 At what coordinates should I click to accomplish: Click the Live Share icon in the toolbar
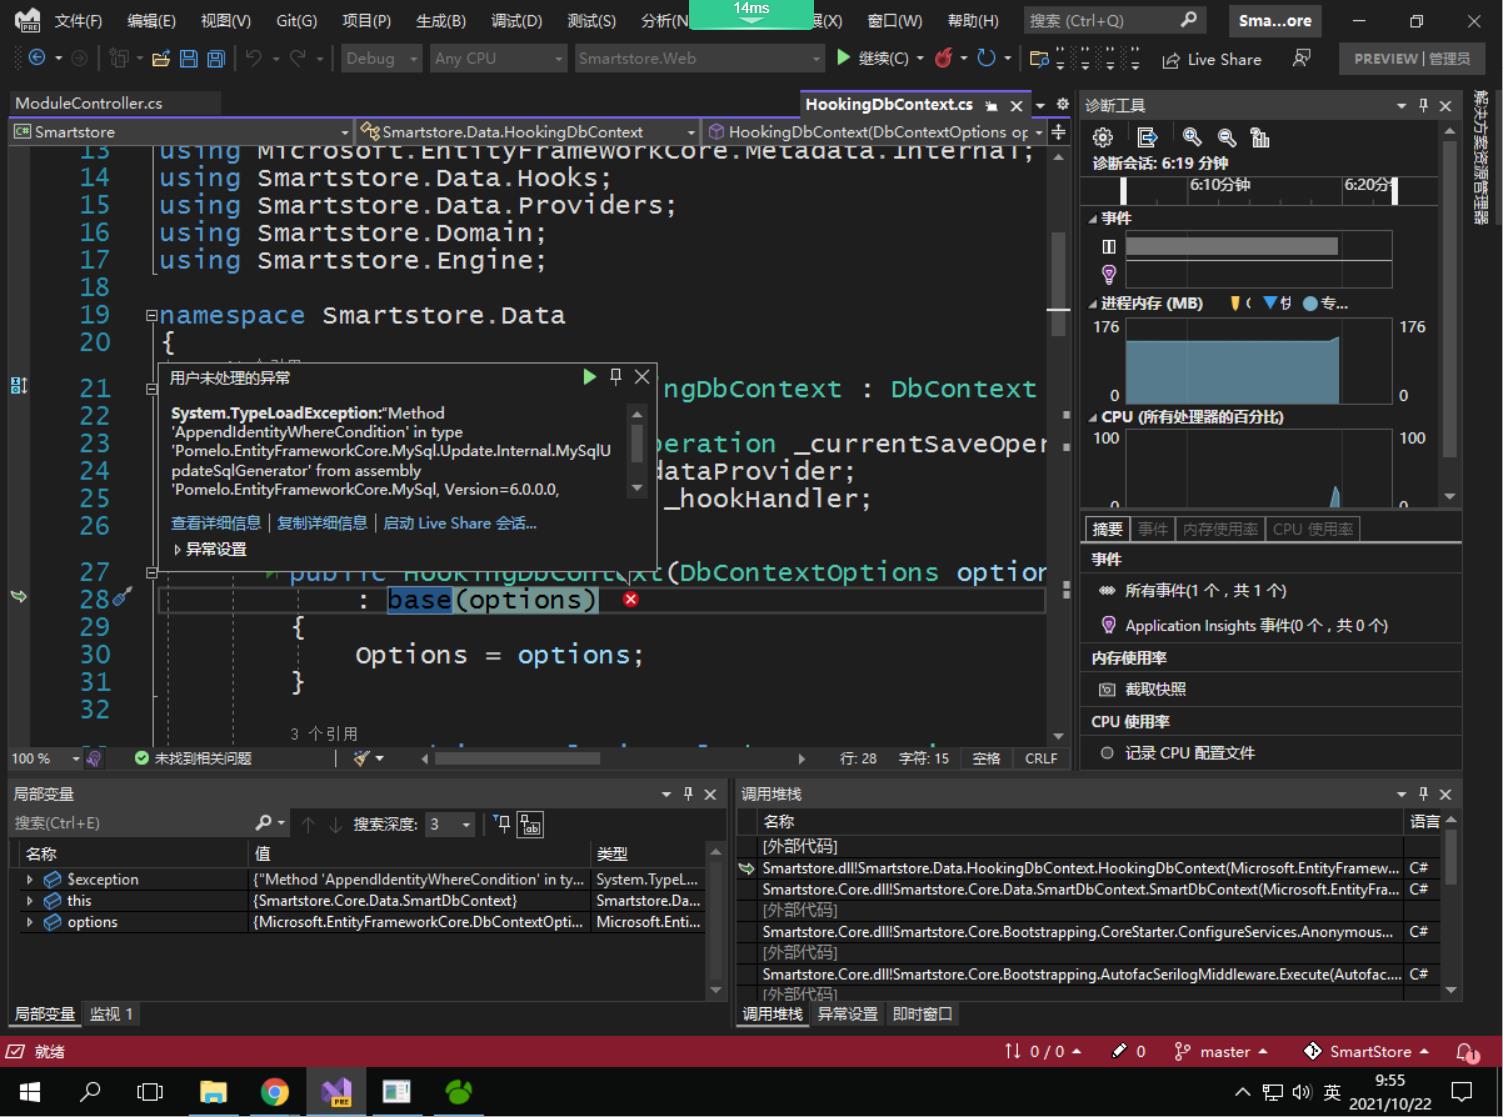[1171, 59]
